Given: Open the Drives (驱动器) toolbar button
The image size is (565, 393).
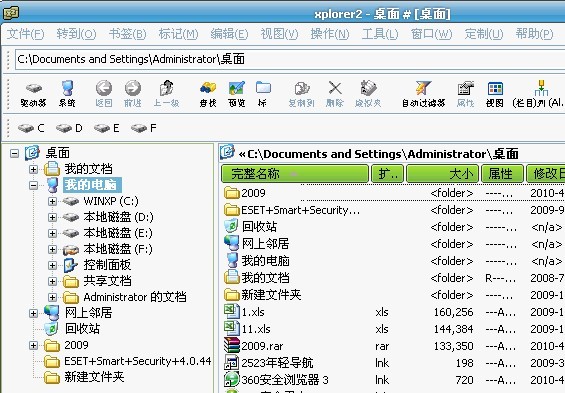Looking at the screenshot, I should [x=33, y=94].
